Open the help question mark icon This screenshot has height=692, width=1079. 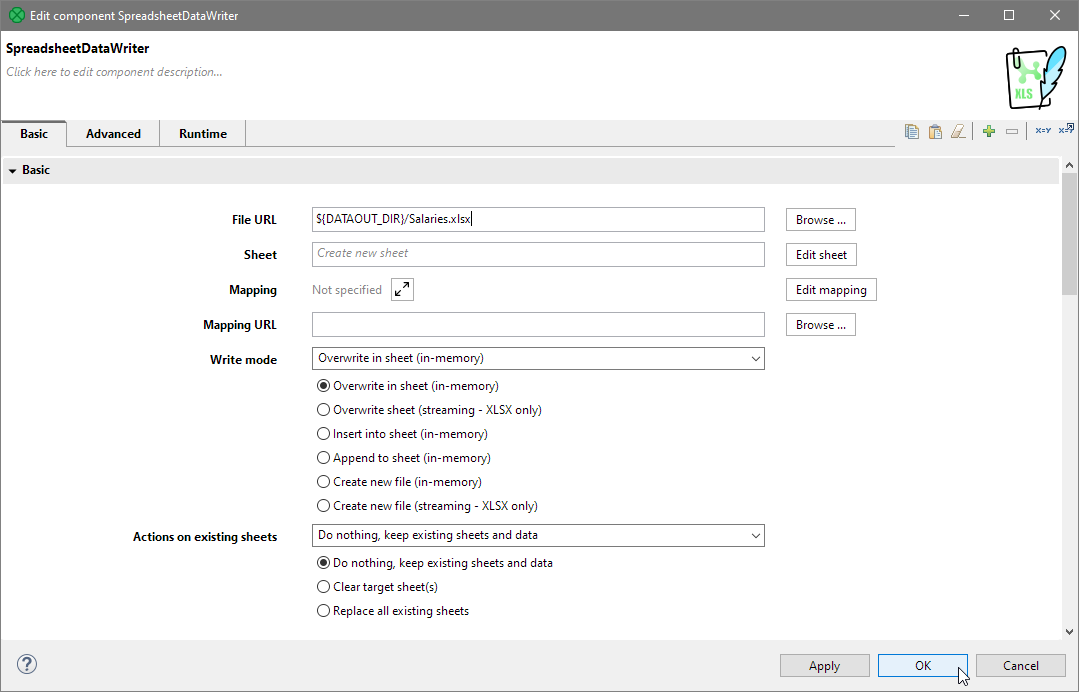(x=27, y=664)
